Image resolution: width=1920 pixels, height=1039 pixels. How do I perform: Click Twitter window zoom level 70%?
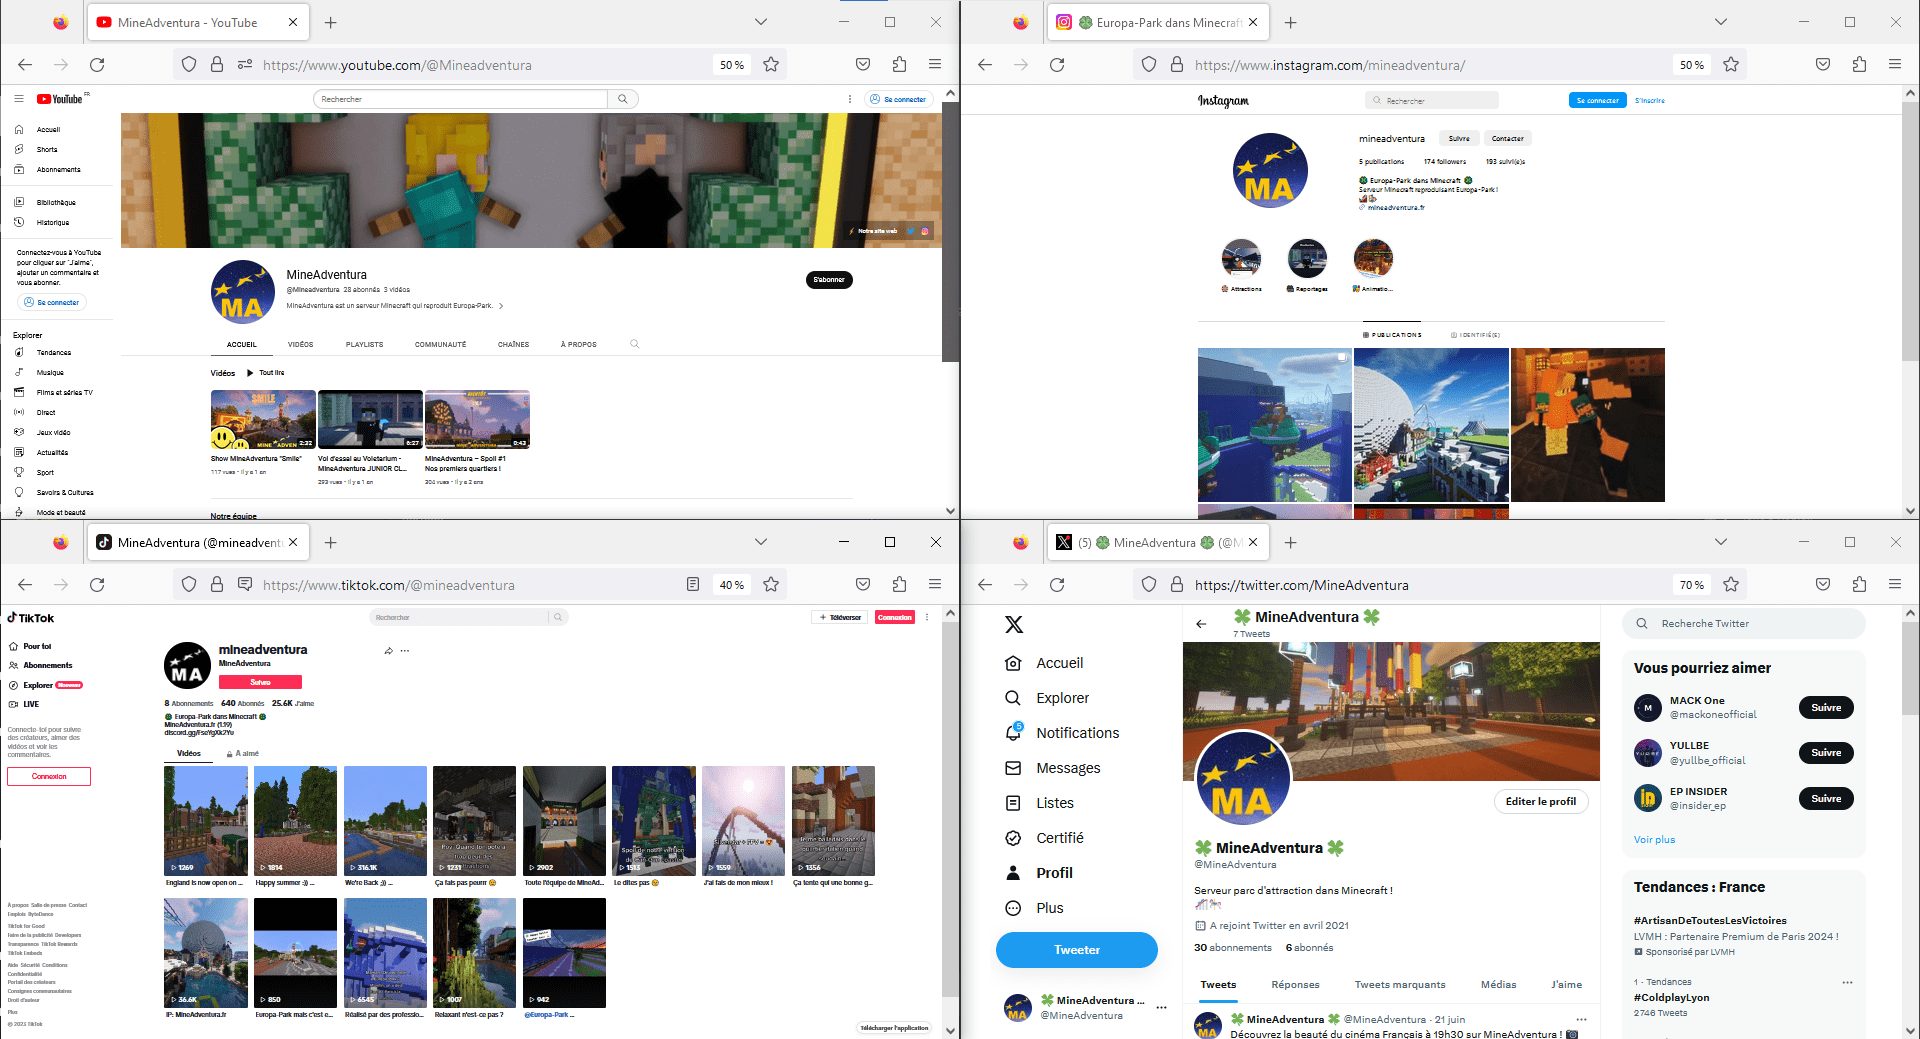[x=1691, y=585]
